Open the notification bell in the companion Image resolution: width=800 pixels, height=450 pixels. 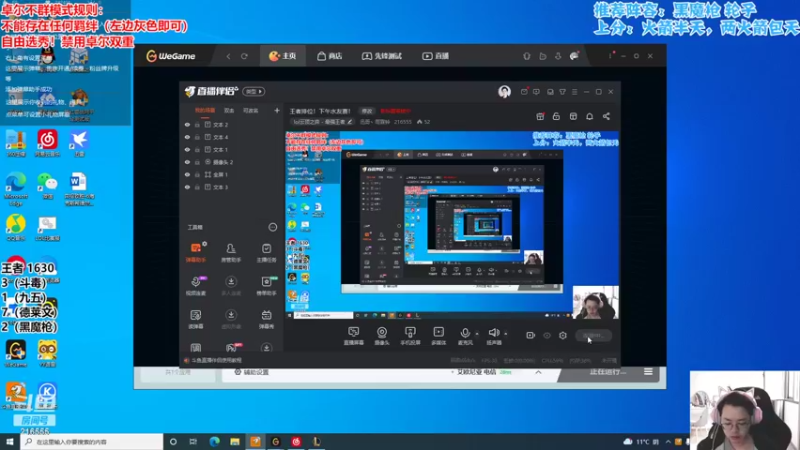click(589, 116)
